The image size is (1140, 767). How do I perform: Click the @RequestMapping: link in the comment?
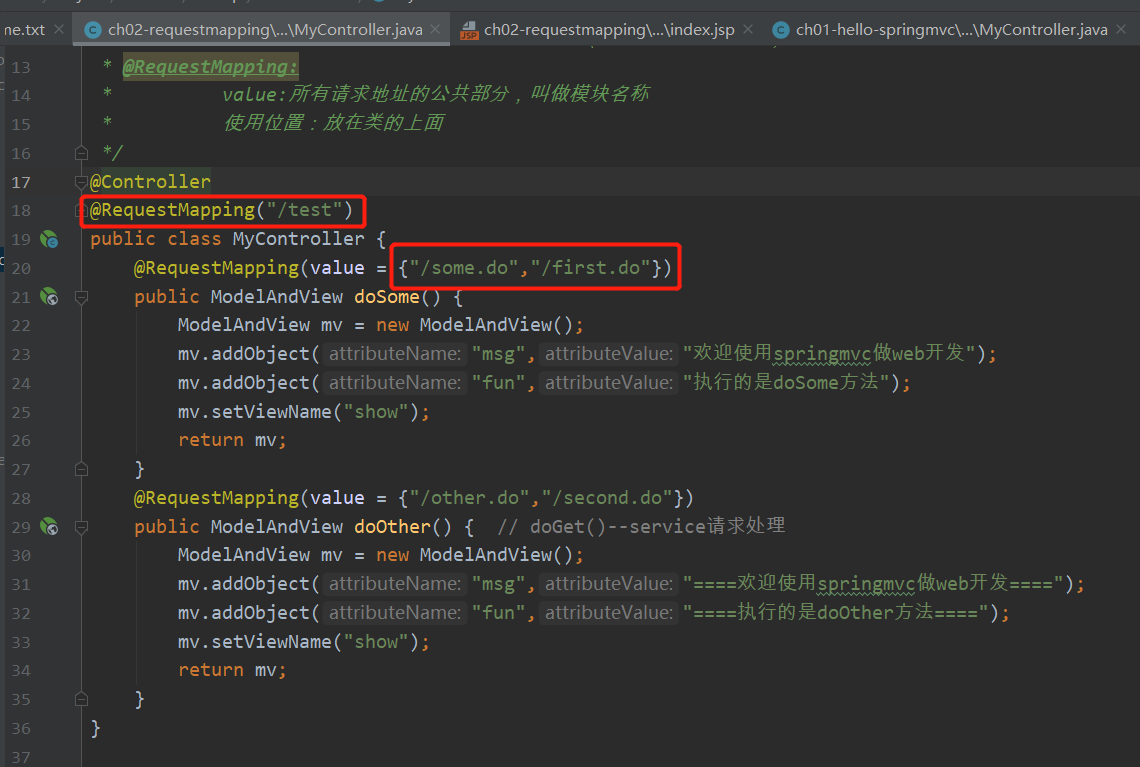click(210, 67)
